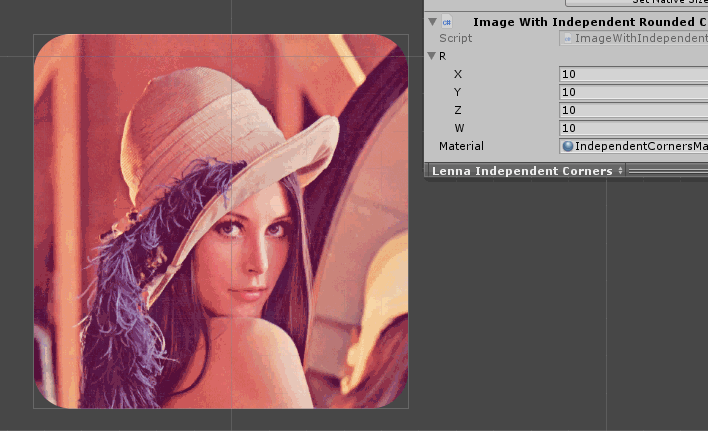The image size is (708, 431).
Task: Click the Set Native Size button
Action: 637,2
